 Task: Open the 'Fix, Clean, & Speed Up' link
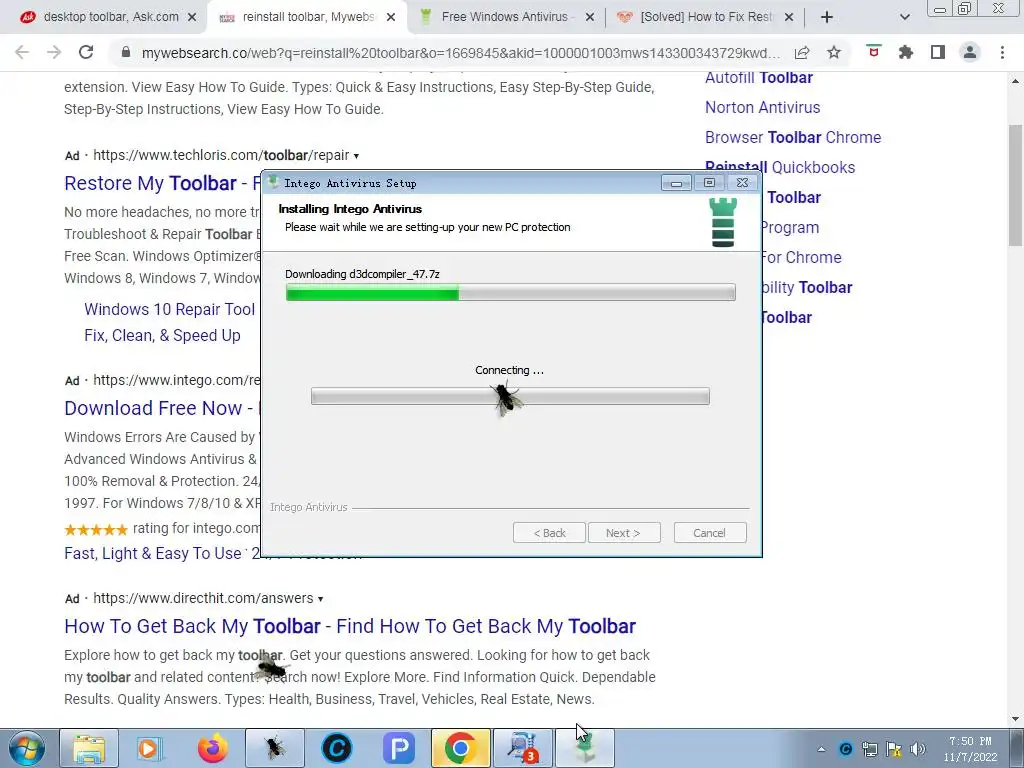coord(163,335)
